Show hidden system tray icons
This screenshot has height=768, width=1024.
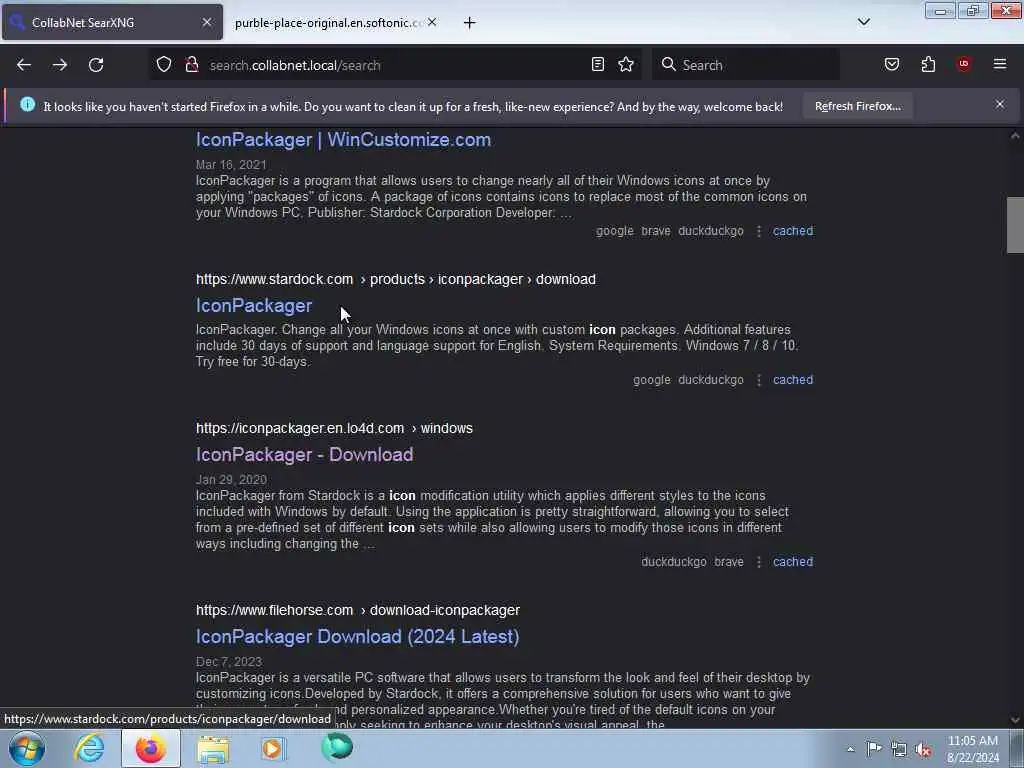[x=850, y=750]
